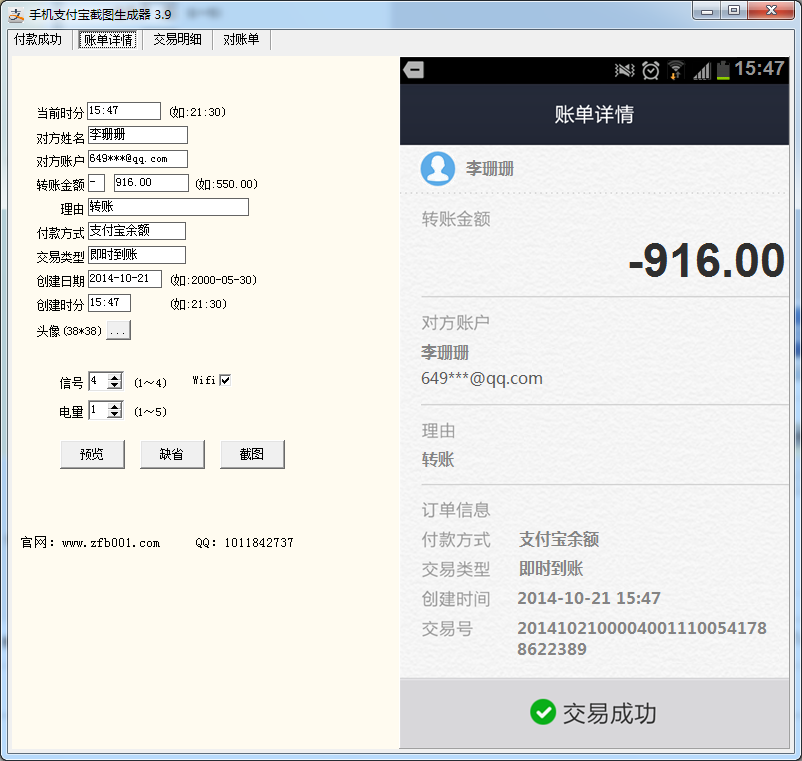Image resolution: width=802 pixels, height=761 pixels.
Task: Click 649***@qq.com in phone preview
Action: [x=482, y=378]
